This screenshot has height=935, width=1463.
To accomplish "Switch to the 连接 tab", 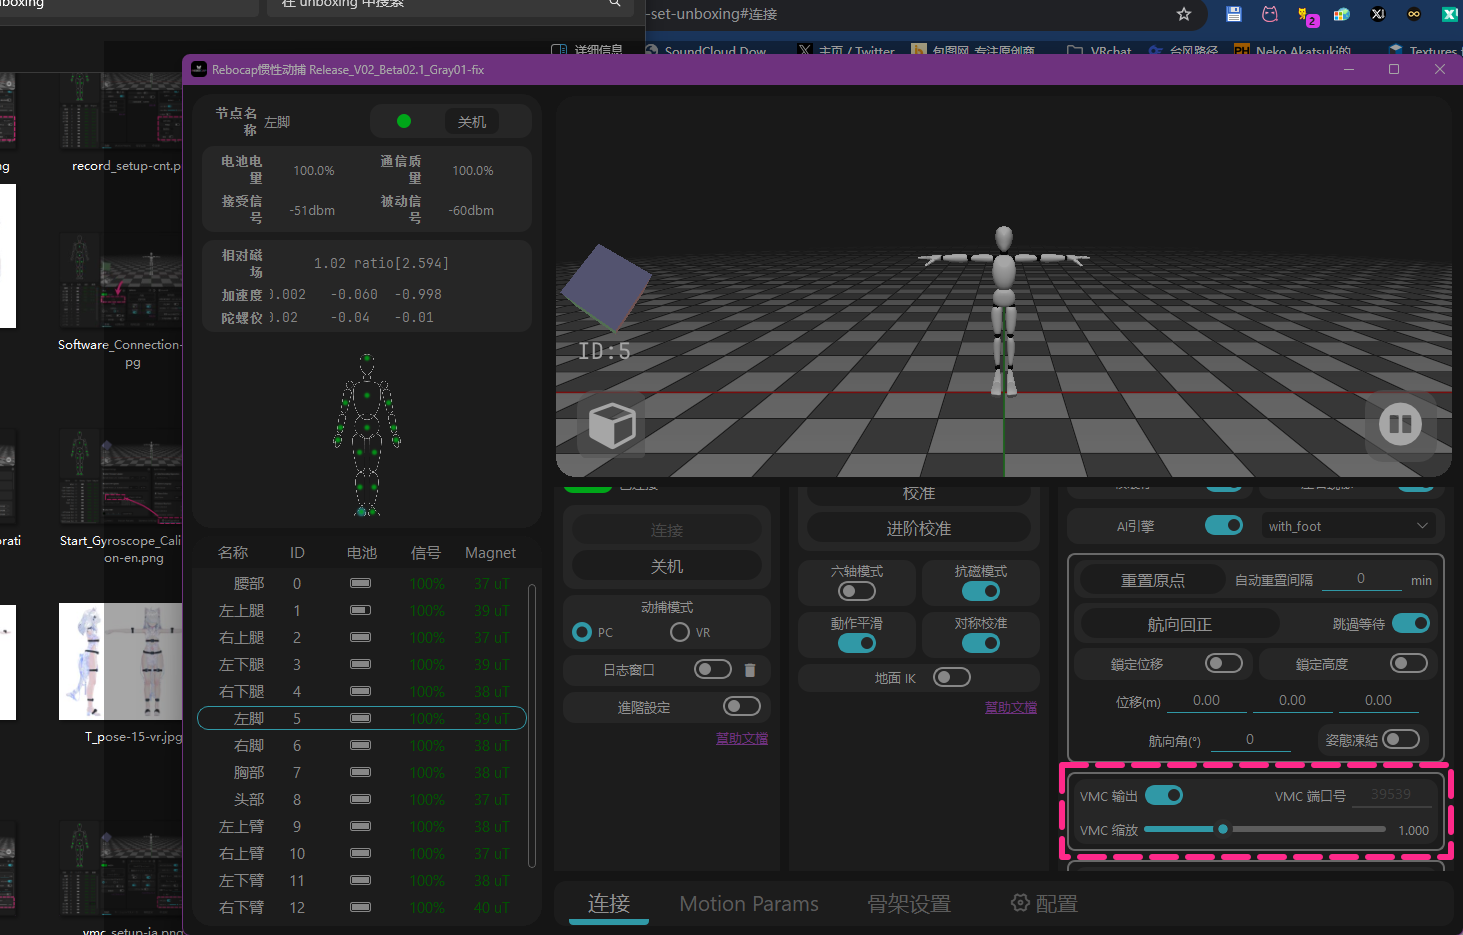I will pyautogui.click(x=609, y=904).
